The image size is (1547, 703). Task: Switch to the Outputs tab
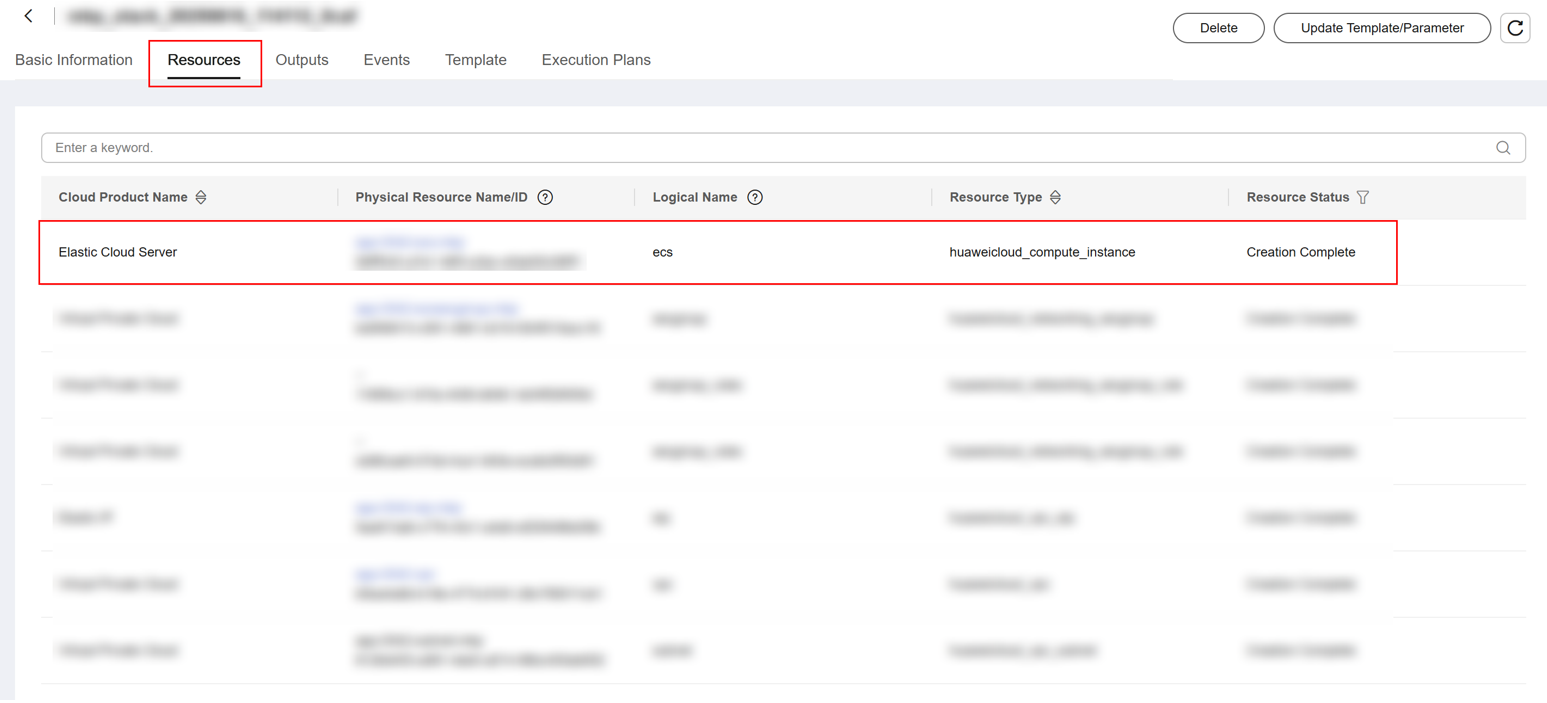302,60
